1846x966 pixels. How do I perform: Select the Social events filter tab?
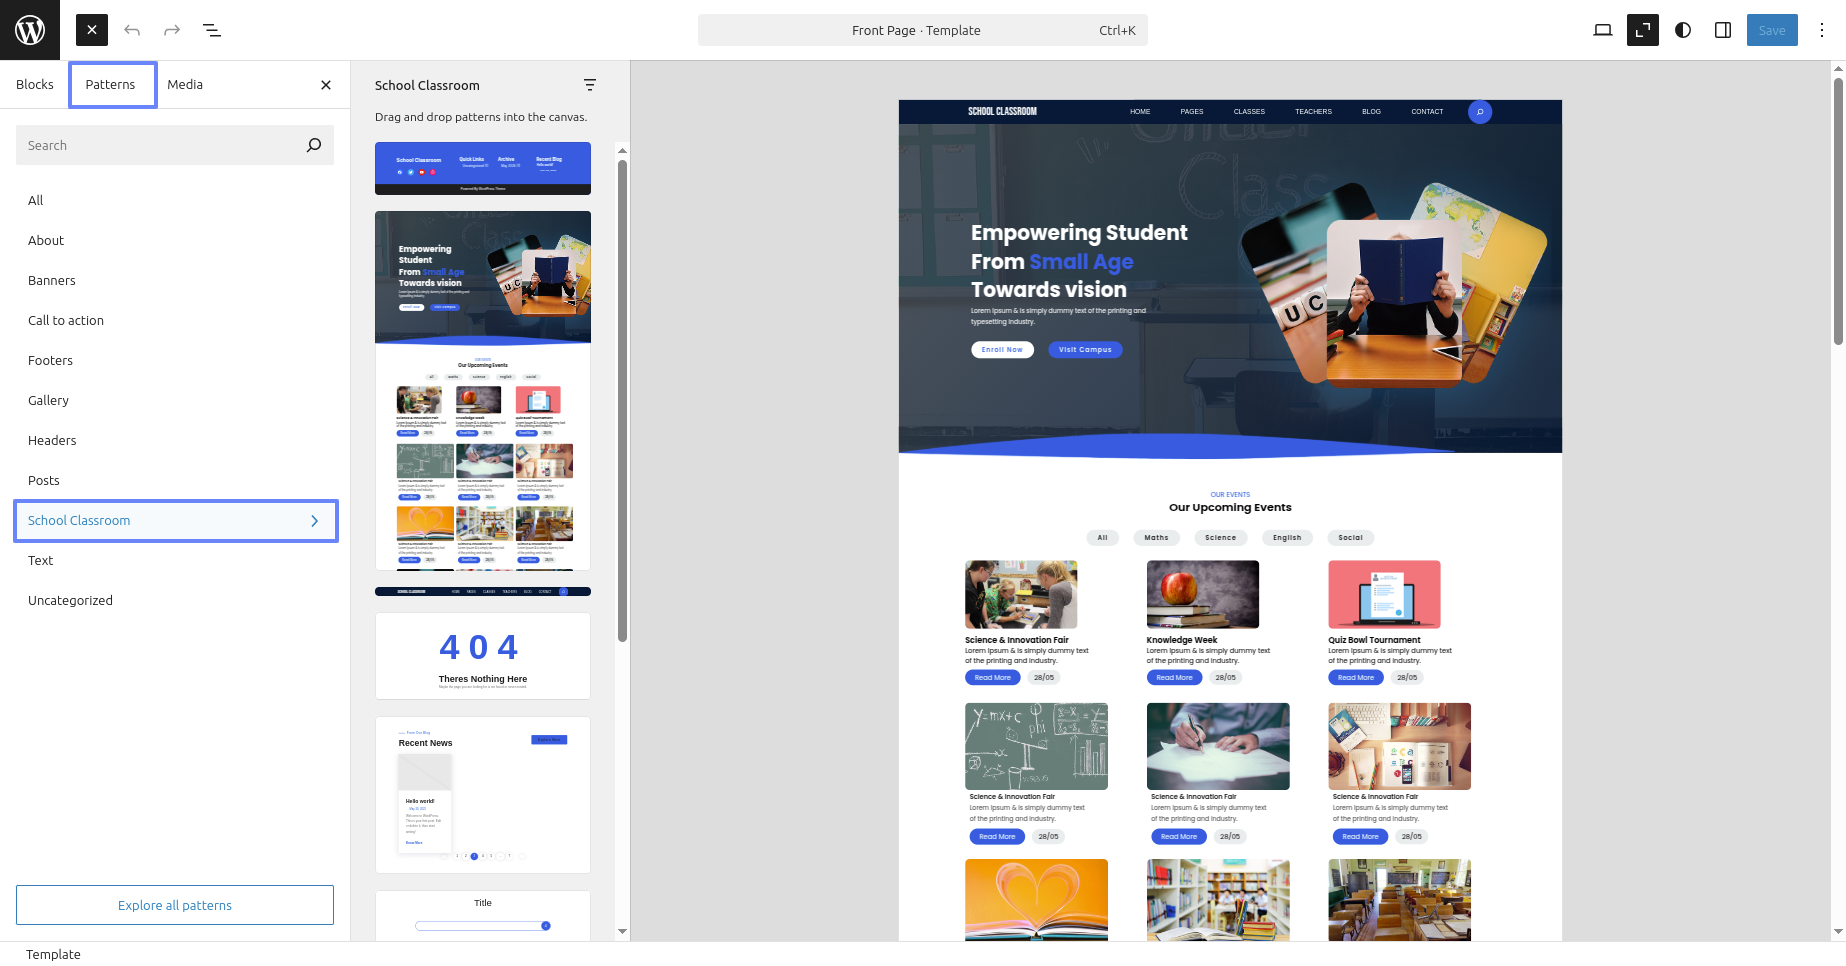pos(1350,538)
